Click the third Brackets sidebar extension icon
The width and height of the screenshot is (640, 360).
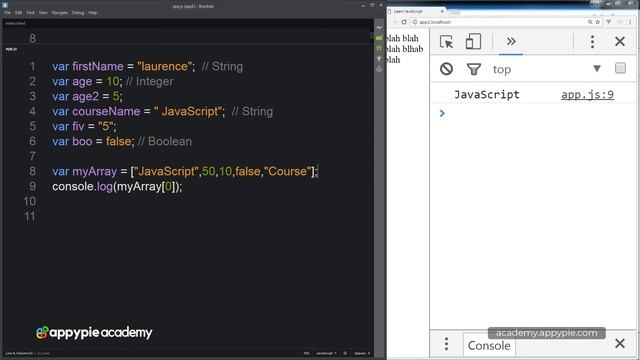pos(379,49)
